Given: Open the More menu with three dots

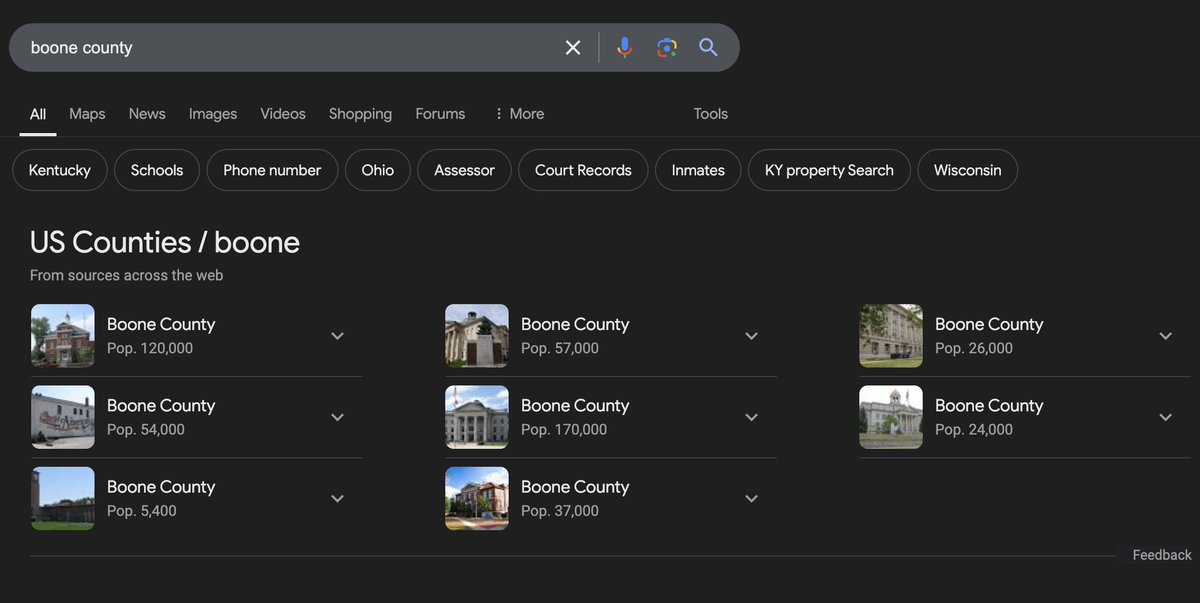Looking at the screenshot, I should pyautogui.click(x=519, y=114).
